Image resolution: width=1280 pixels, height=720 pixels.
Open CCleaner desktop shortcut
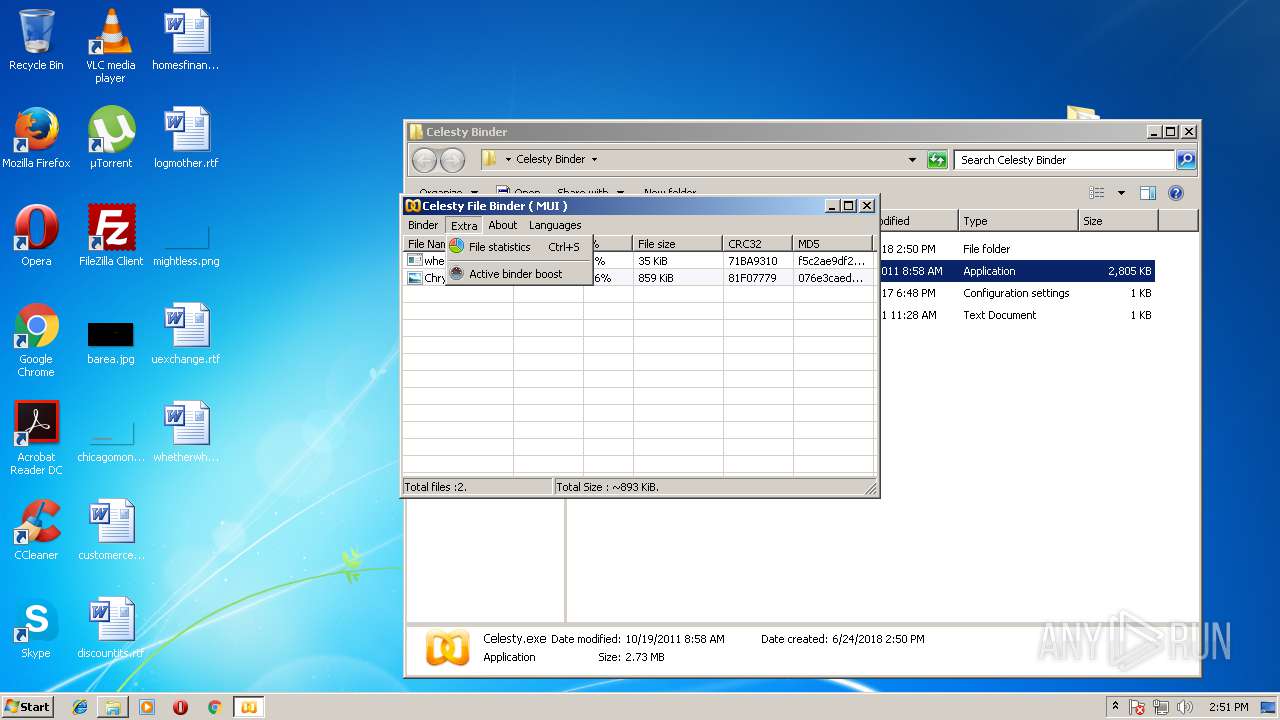click(36, 529)
